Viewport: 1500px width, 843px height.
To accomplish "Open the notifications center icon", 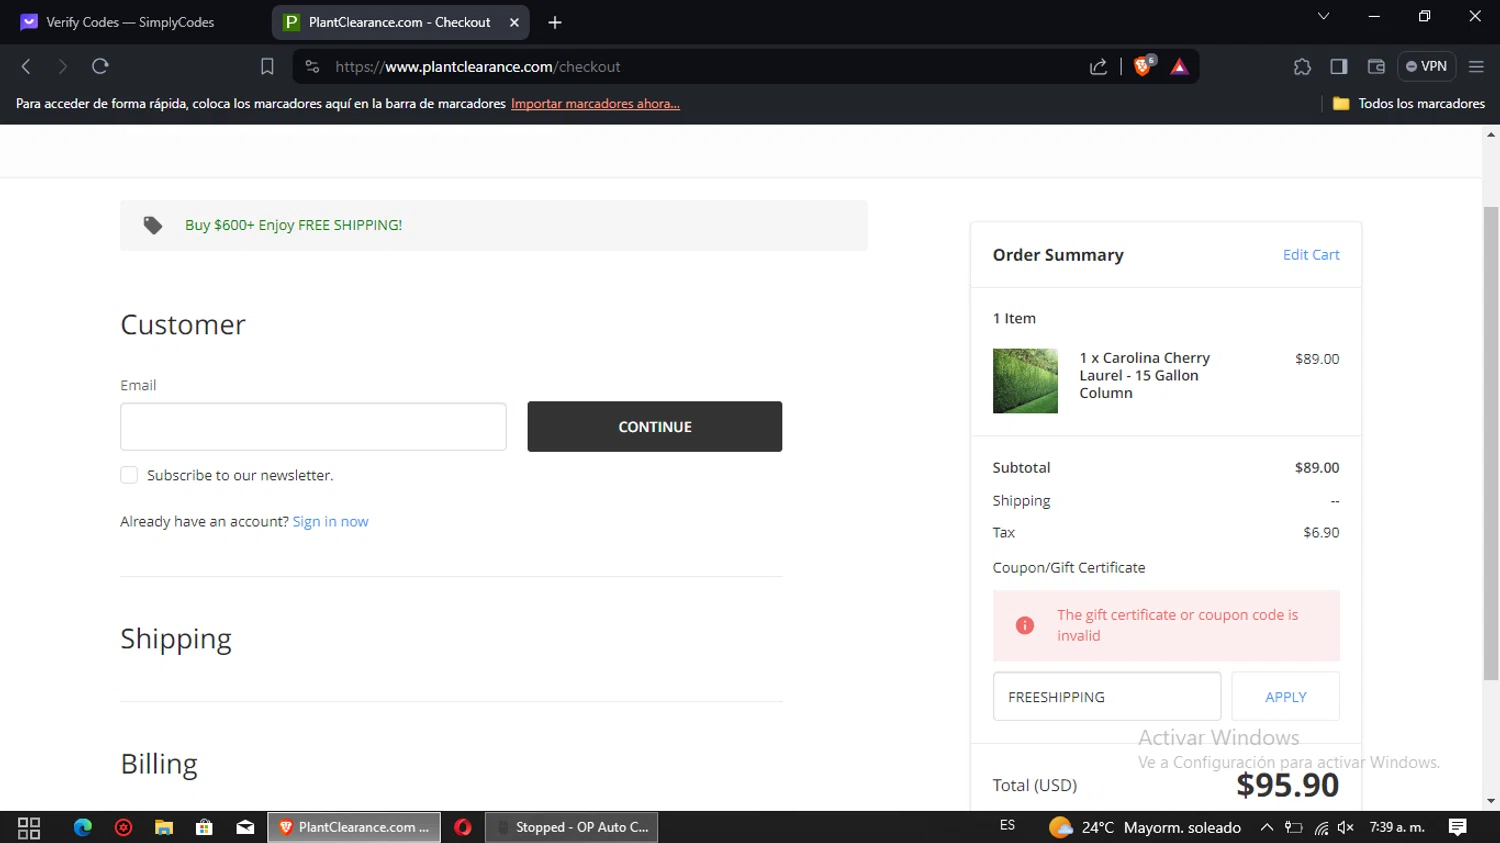I will (x=1458, y=827).
